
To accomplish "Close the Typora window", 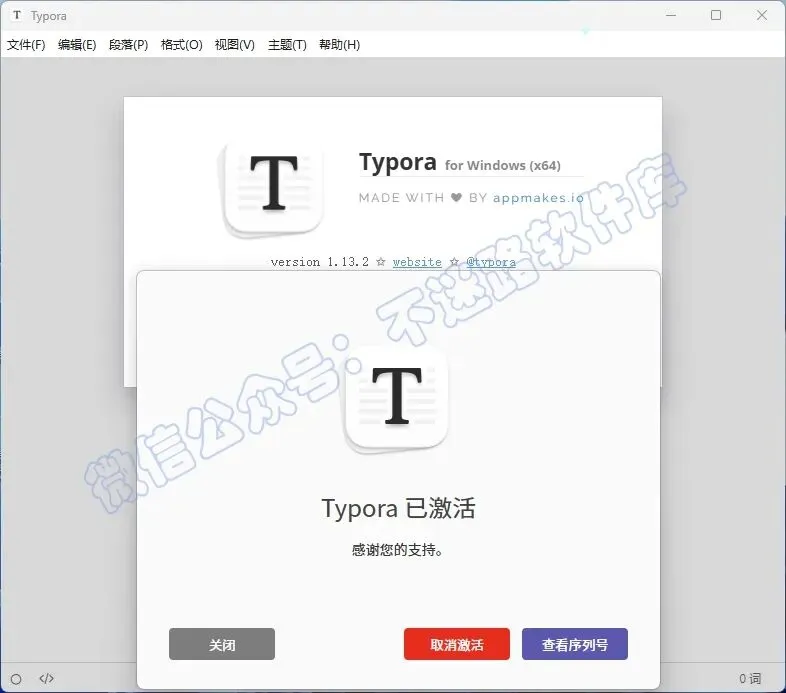I will click(x=762, y=15).
